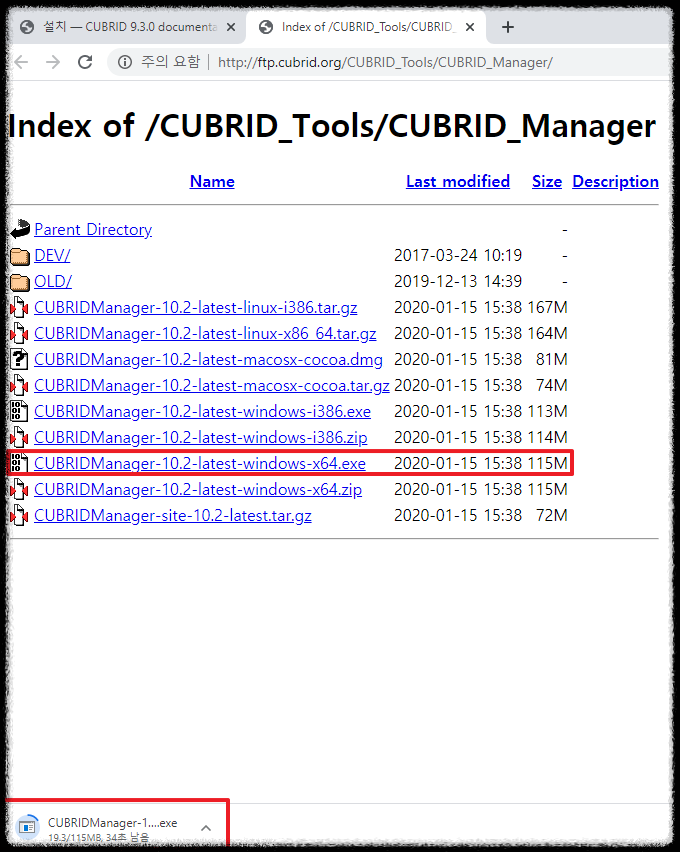
Task: Click the 81M size value
Action: pyautogui.click(x=552, y=360)
